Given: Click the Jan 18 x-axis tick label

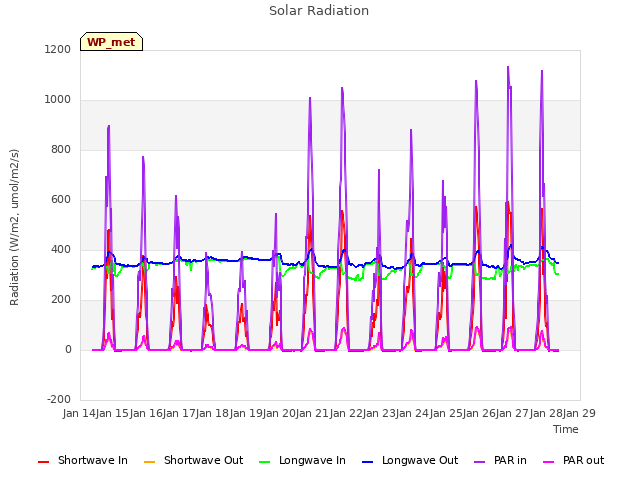Looking at the screenshot, I should [x=212, y=413].
